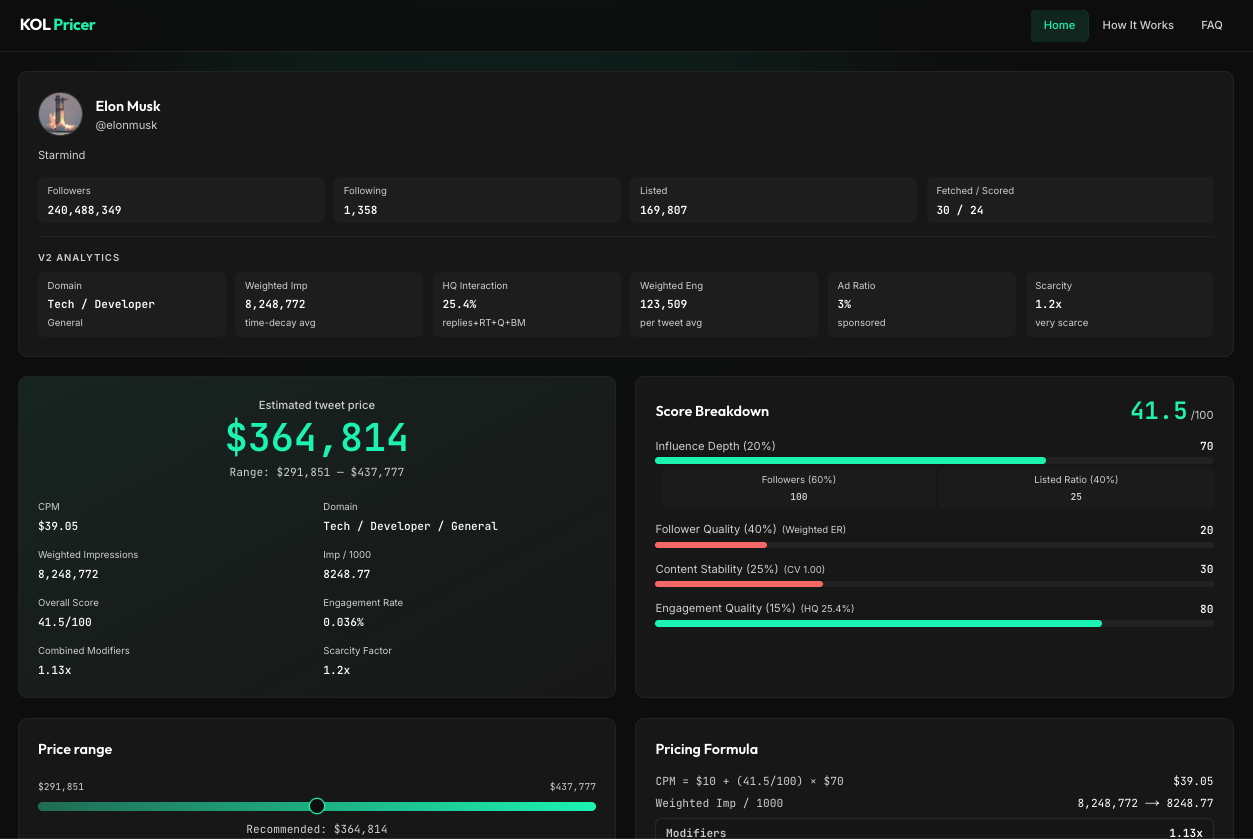Click the Weighted Imp card value 8,248,772
This screenshot has width=1253, height=839.
275,304
